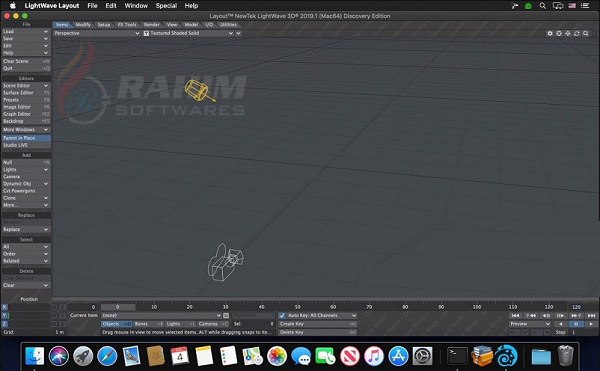Switch to the Setup tab
This screenshot has height=371, width=600.
pos(104,25)
